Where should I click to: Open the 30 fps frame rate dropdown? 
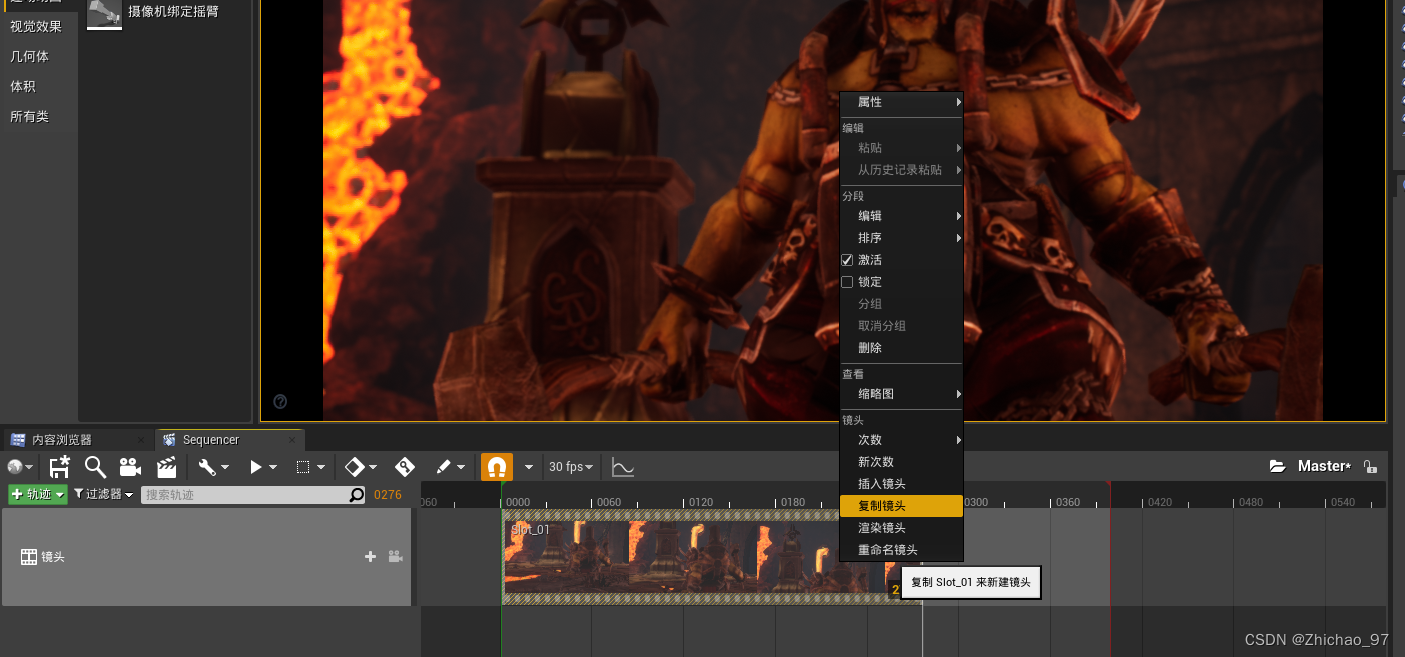coord(571,467)
